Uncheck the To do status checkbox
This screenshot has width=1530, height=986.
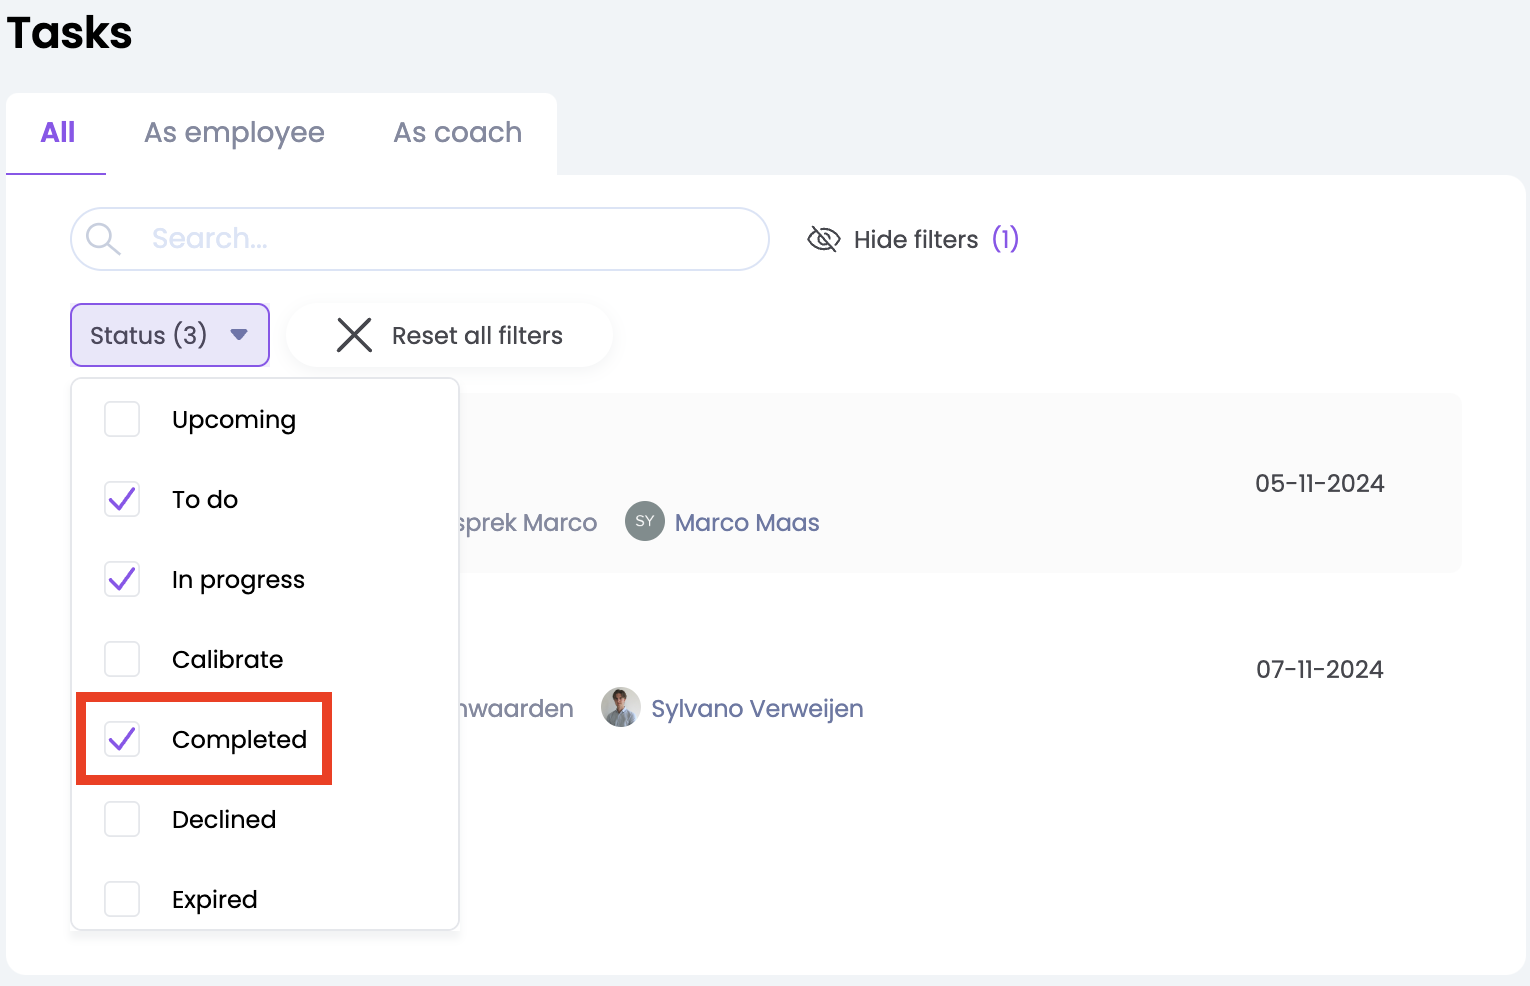click(x=122, y=499)
